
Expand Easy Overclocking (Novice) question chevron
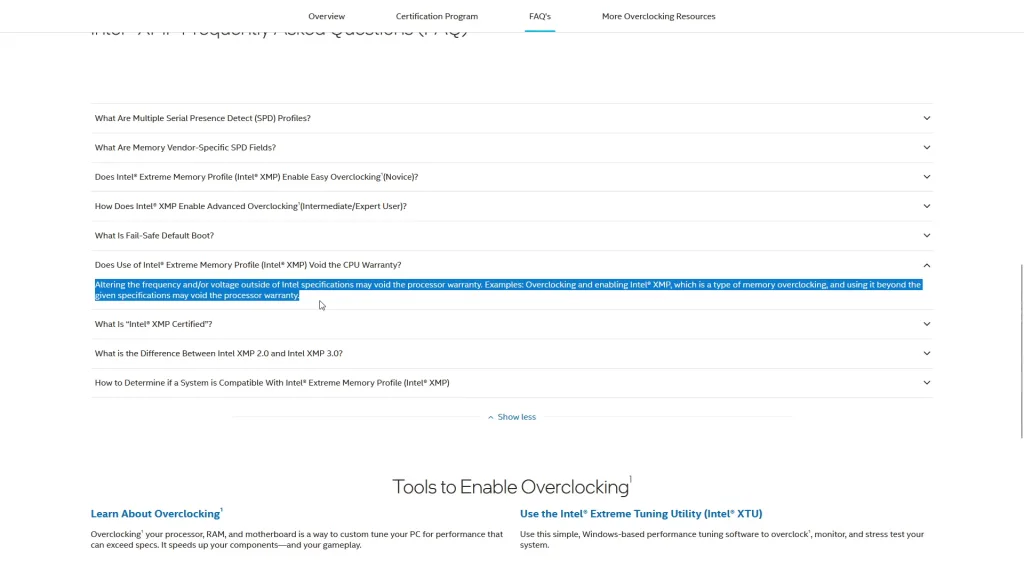(927, 177)
